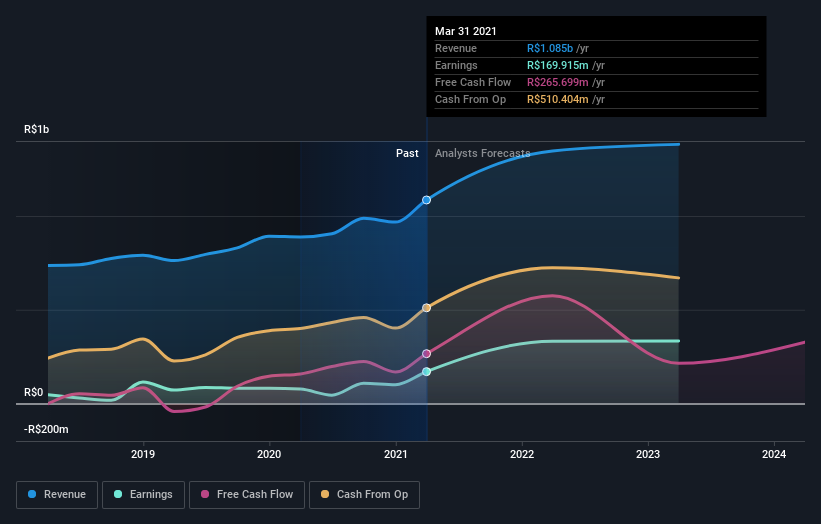Click the R$1b y-axis label

click(37, 129)
